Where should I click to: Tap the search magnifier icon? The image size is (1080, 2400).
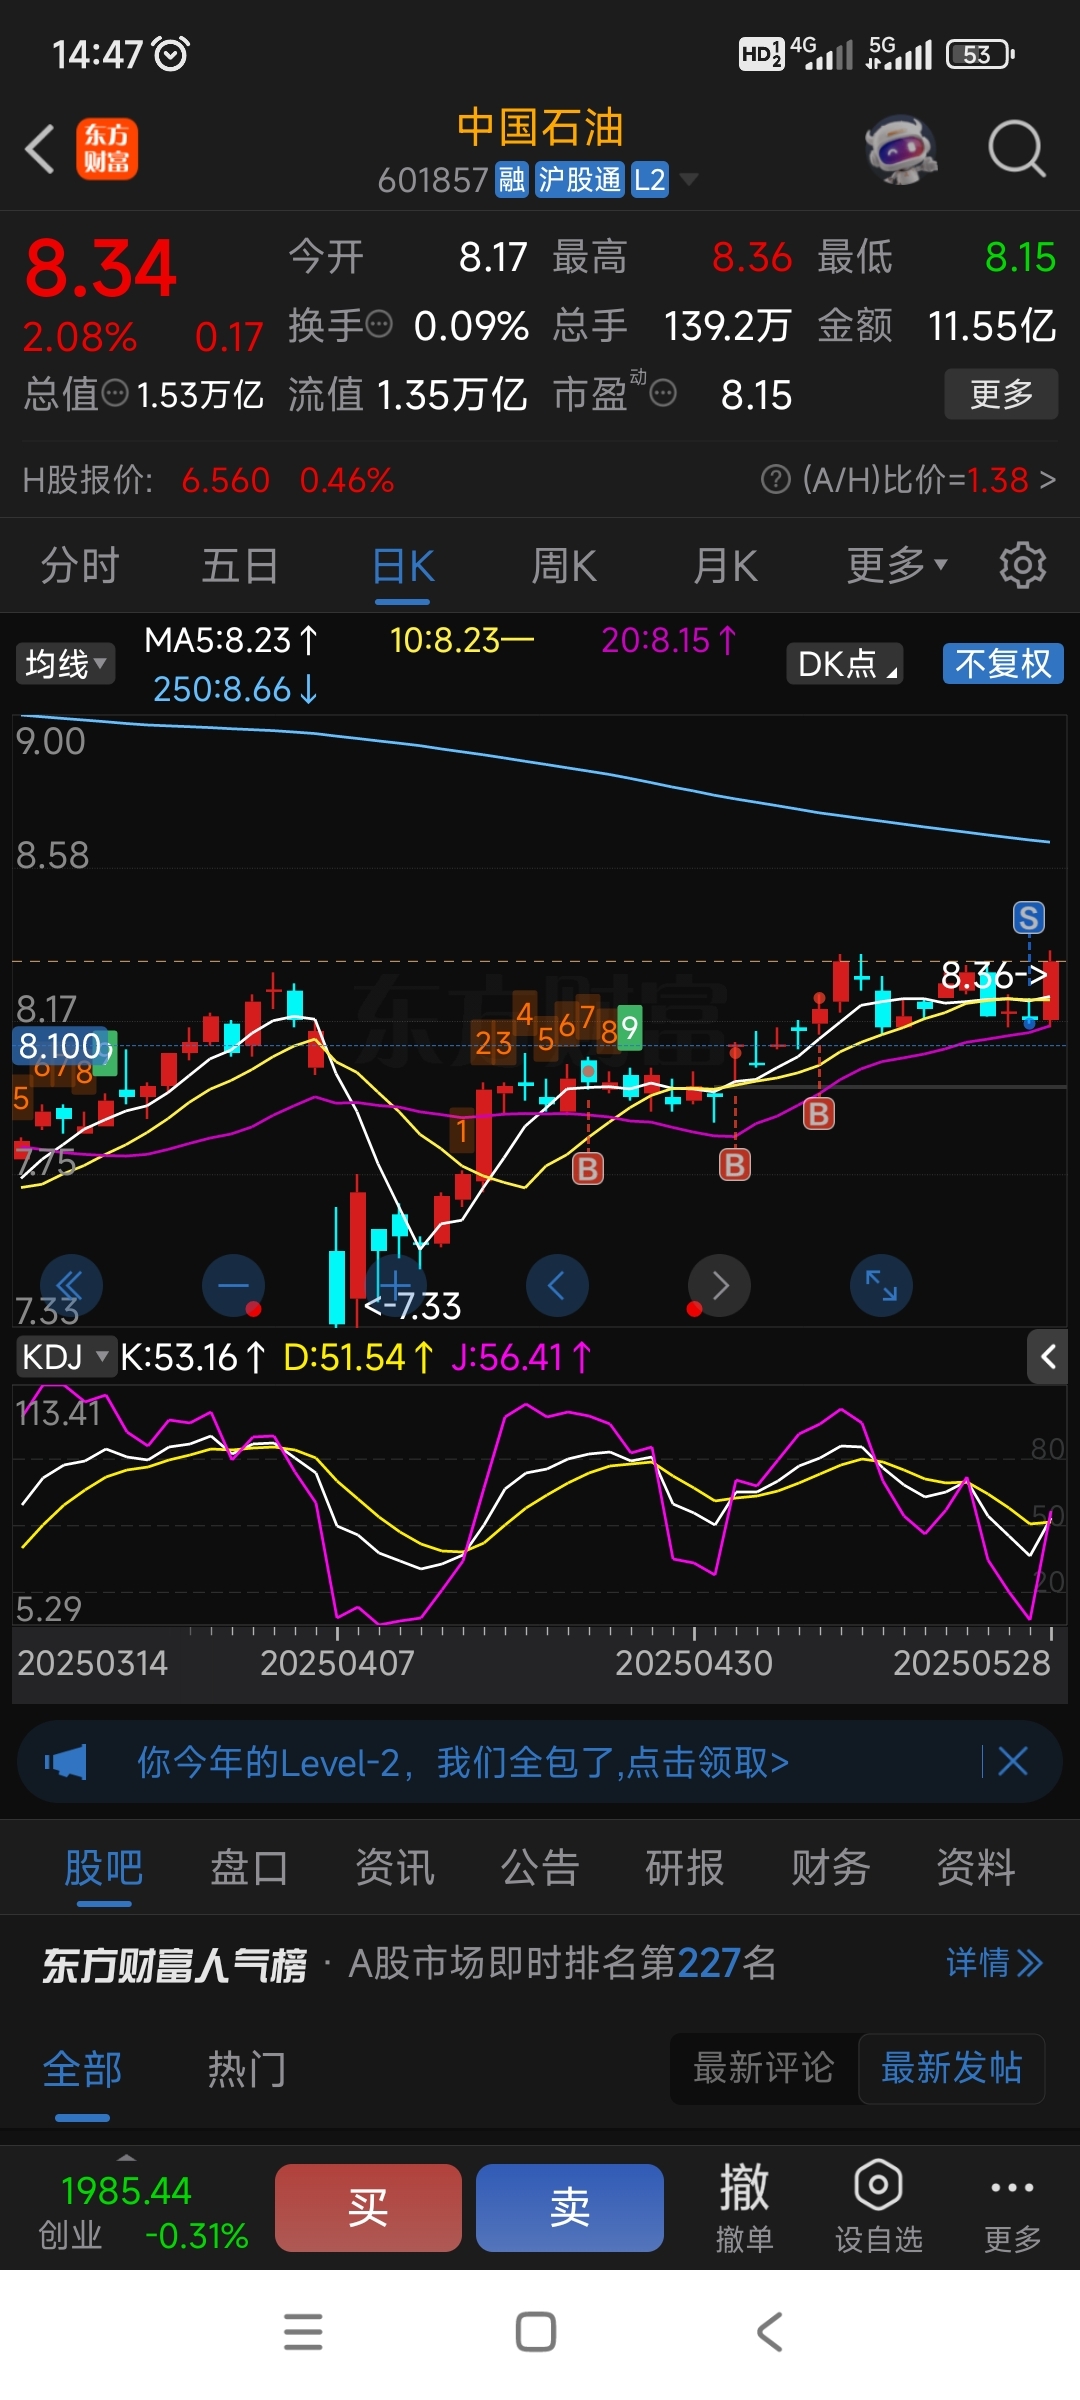pos(1016,149)
